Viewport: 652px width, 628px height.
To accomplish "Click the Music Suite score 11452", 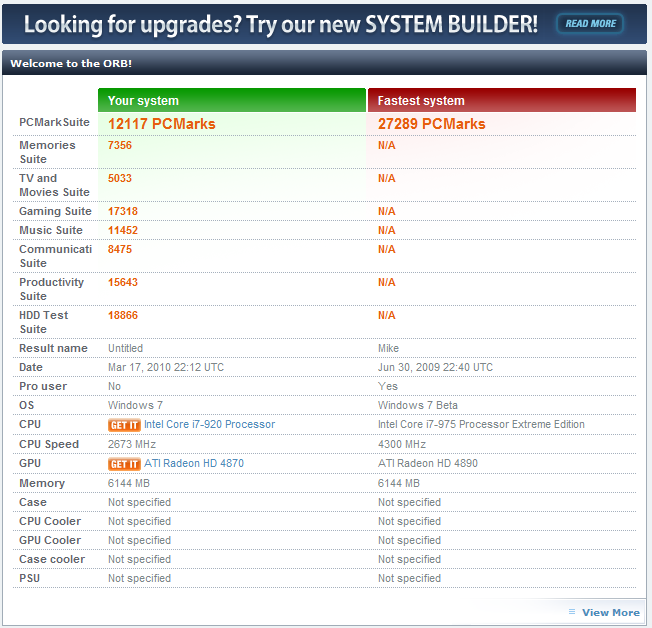I will click(123, 230).
